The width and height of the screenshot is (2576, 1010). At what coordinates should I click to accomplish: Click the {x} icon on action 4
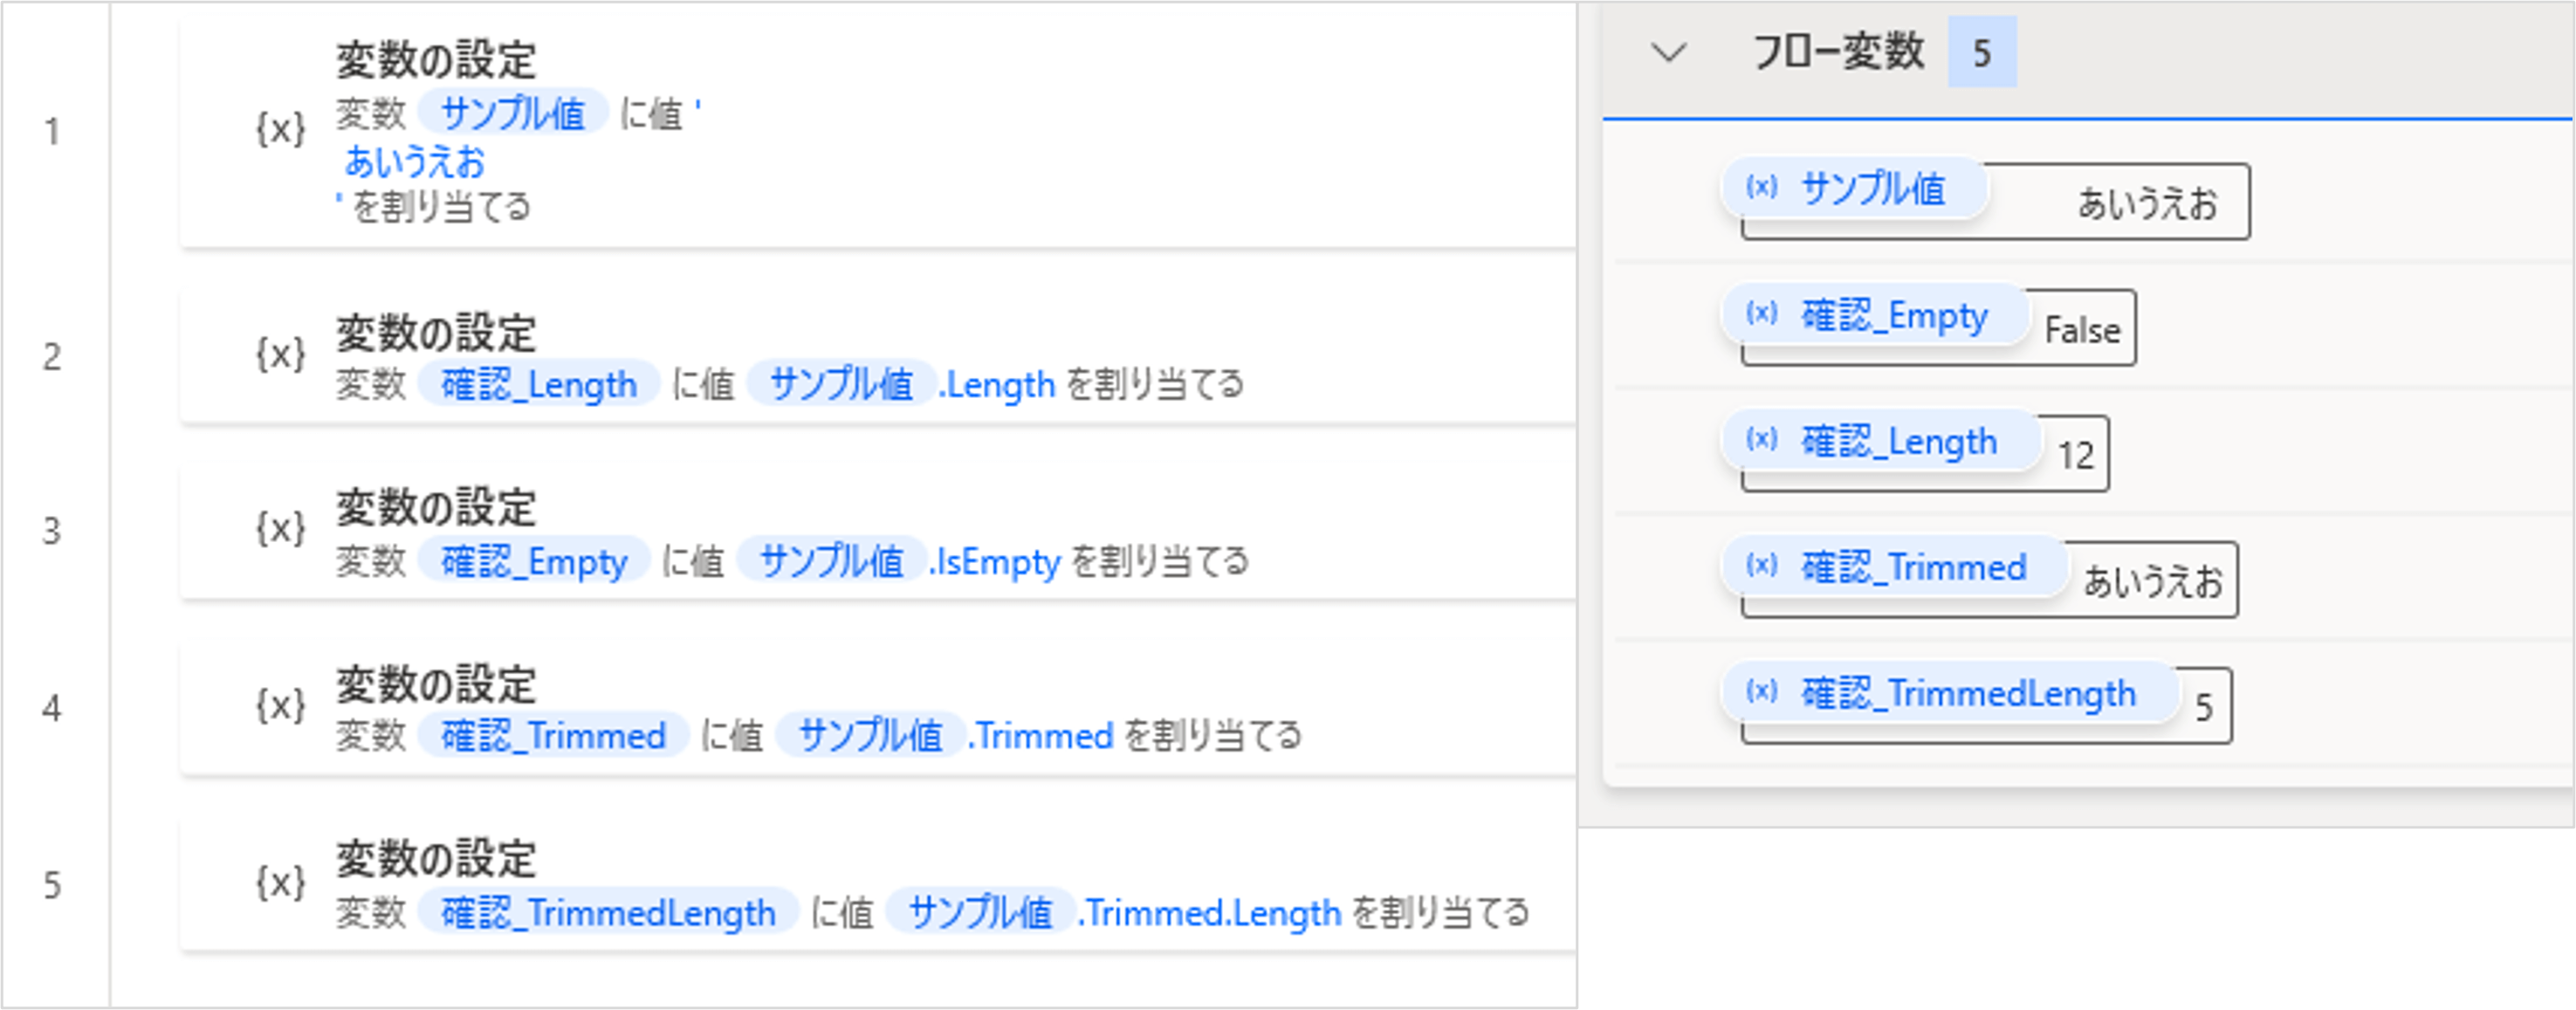click(280, 706)
